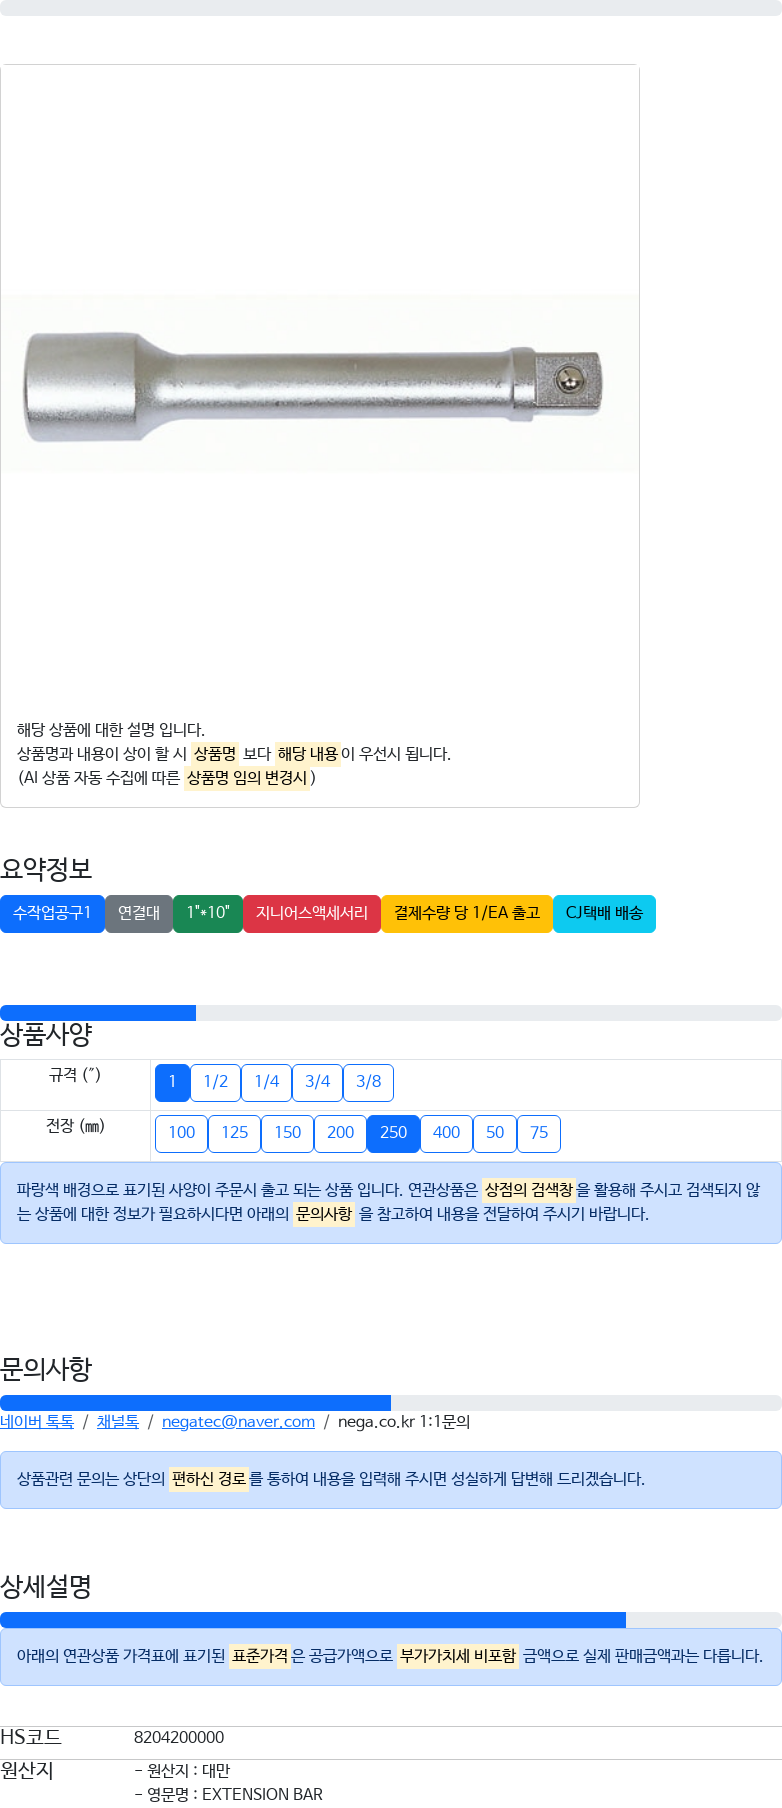The width and height of the screenshot is (782, 1808).
Task: Click the CJ택배 배송 tag
Action: click(x=604, y=913)
